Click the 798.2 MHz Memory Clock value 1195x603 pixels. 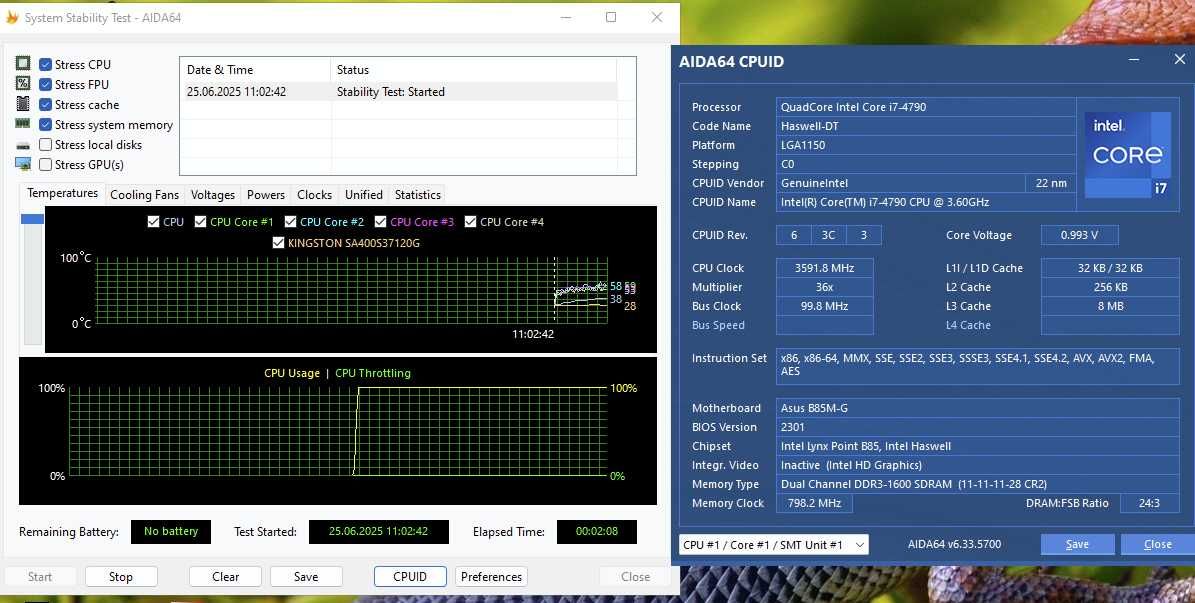[x=815, y=503]
